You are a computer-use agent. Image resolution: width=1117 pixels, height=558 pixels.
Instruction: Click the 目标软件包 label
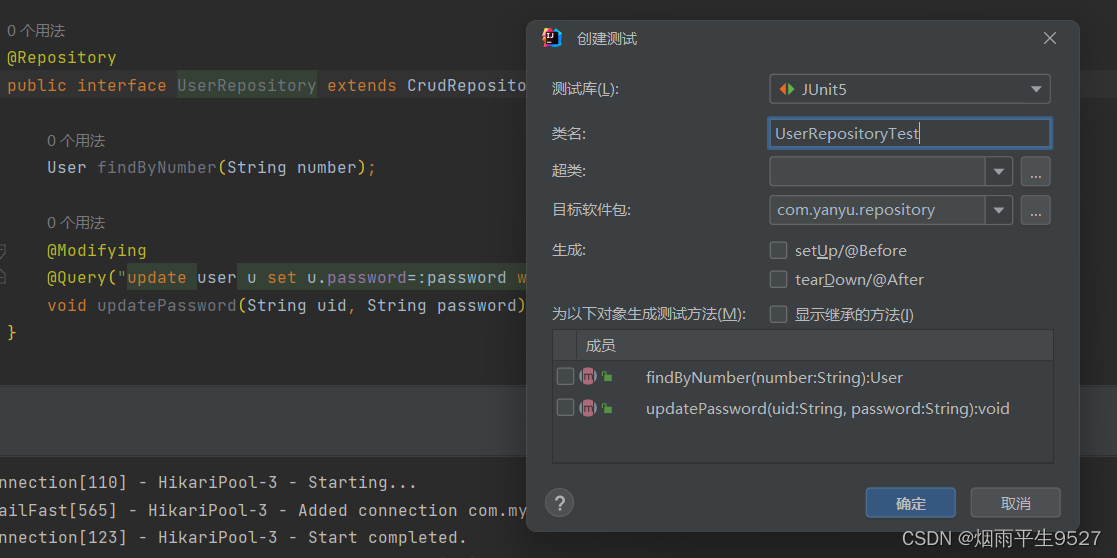coord(591,210)
